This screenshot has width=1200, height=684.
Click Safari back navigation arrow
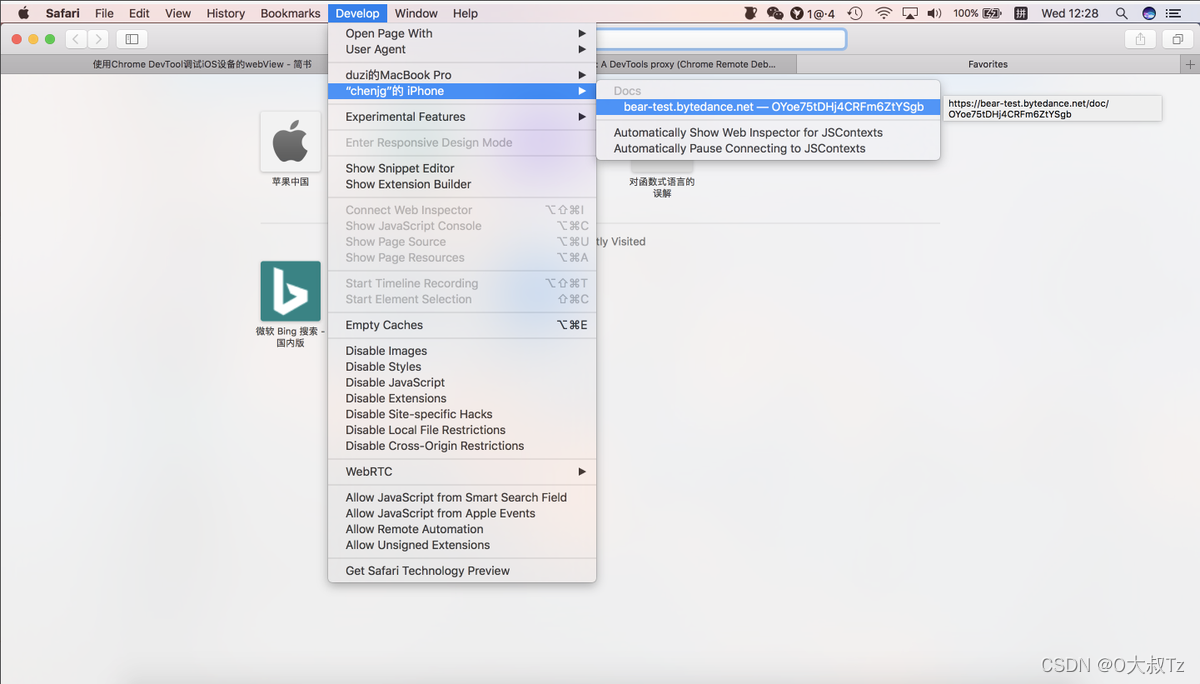[76, 39]
